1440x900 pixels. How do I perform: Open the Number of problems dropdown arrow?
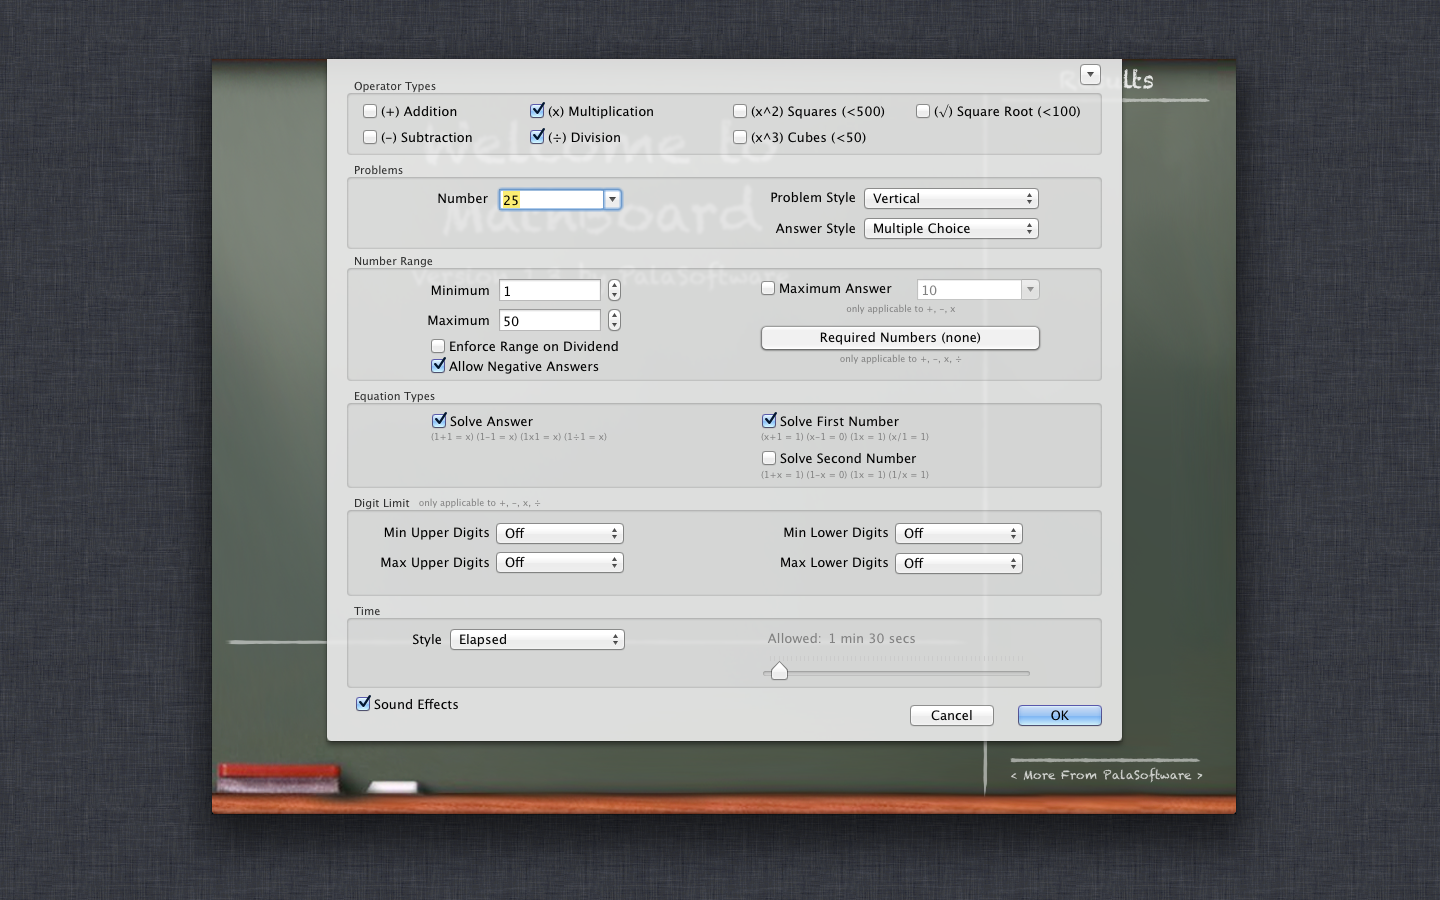point(612,199)
